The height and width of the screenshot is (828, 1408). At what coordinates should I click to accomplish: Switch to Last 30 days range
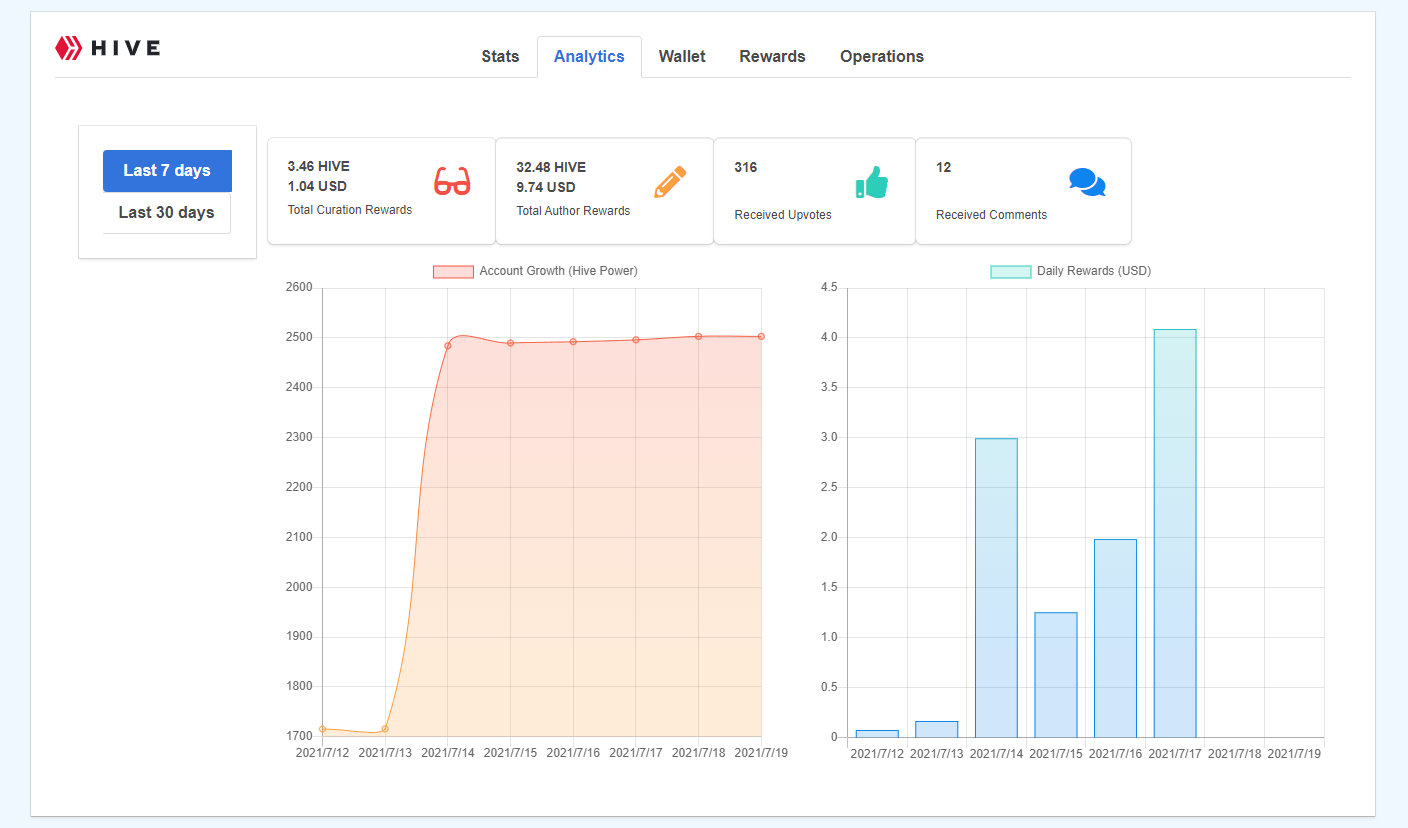(x=167, y=213)
